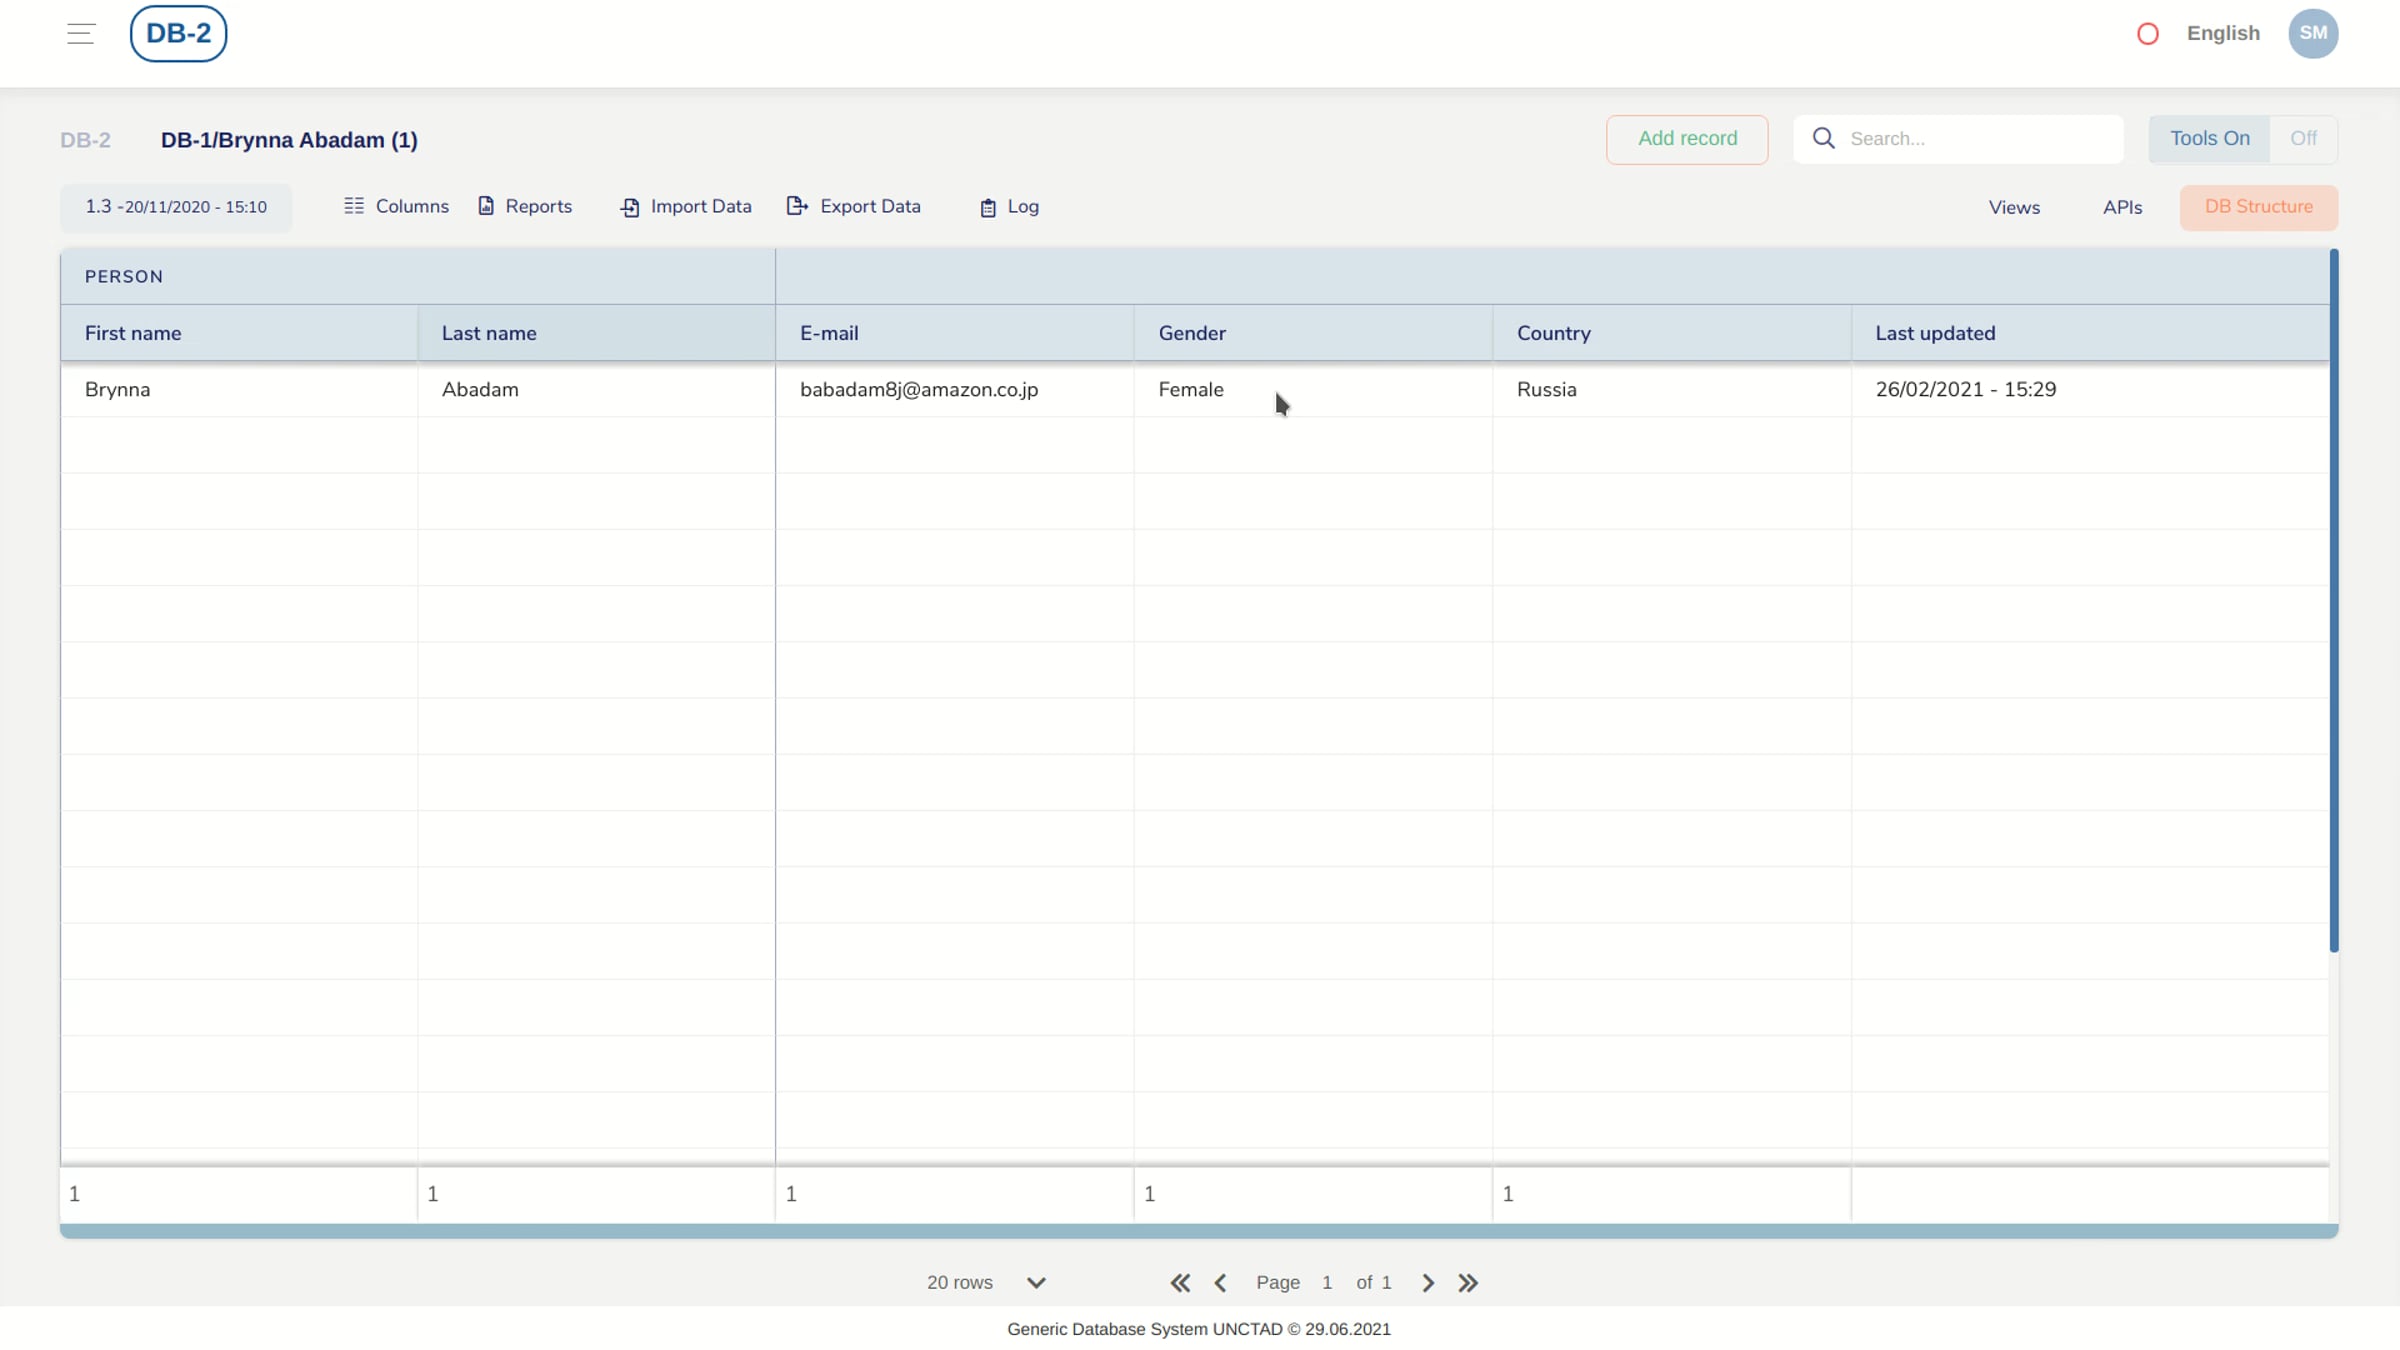2400x1350 pixels.
Task: Open the English language selector
Action: coord(2223,33)
